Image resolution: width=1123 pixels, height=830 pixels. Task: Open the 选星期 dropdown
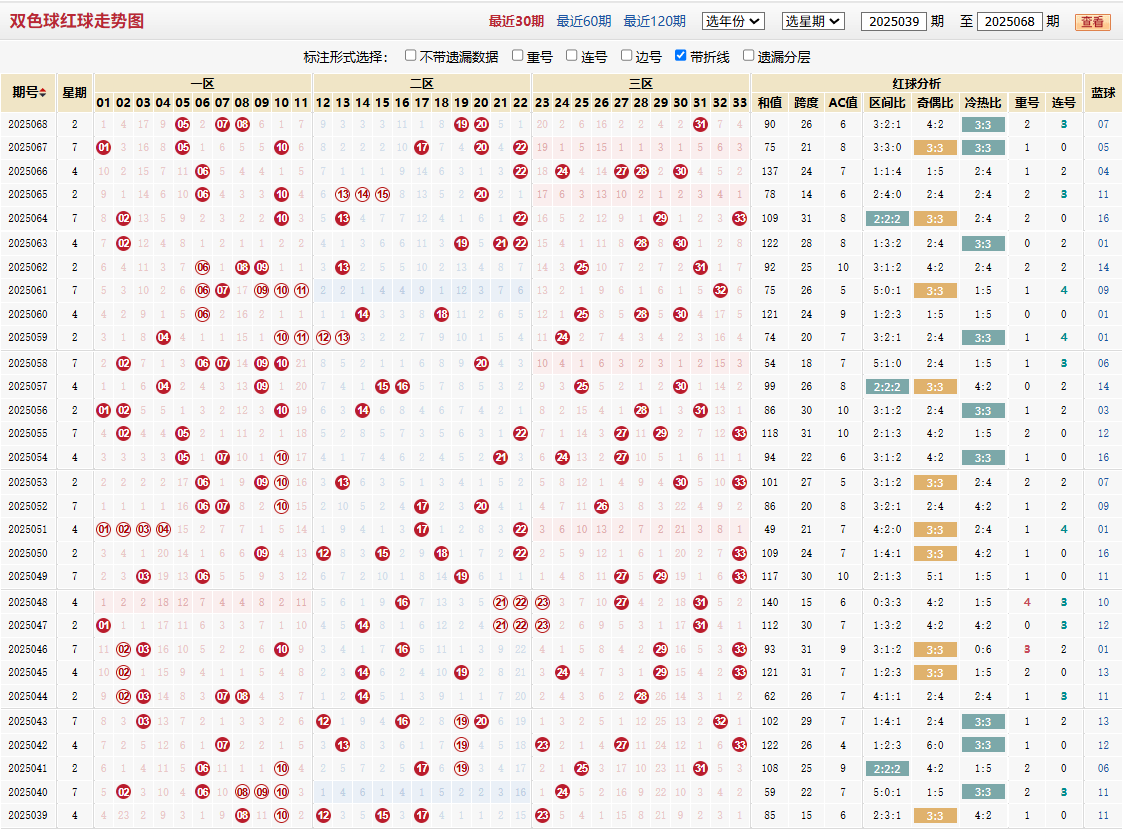tap(813, 21)
